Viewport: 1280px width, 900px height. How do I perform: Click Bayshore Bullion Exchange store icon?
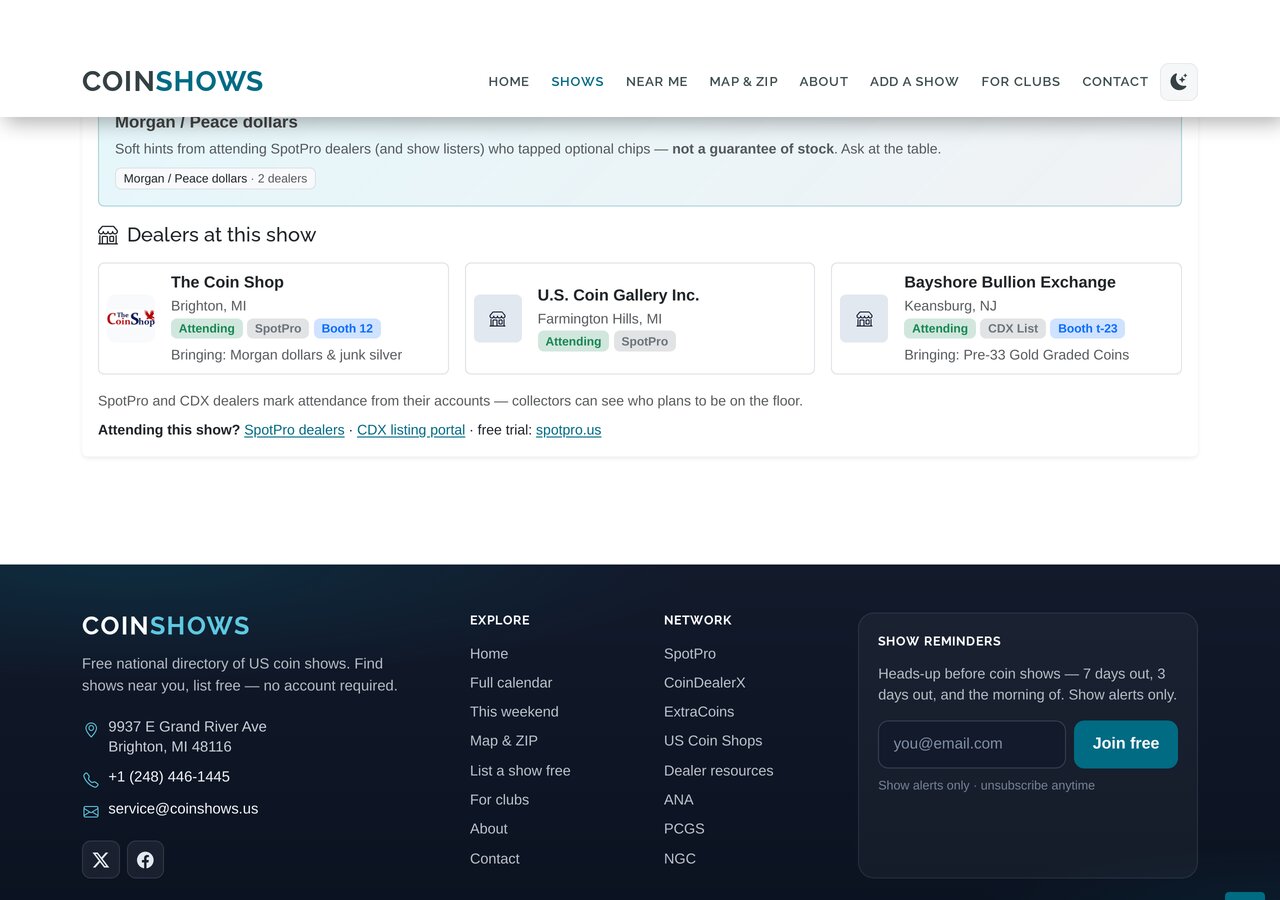click(x=864, y=319)
